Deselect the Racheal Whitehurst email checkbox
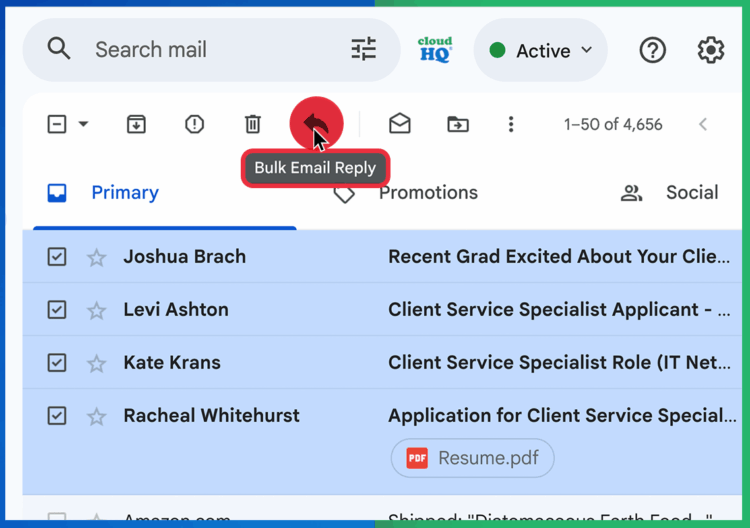The width and height of the screenshot is (750, 528). point(57,415)
